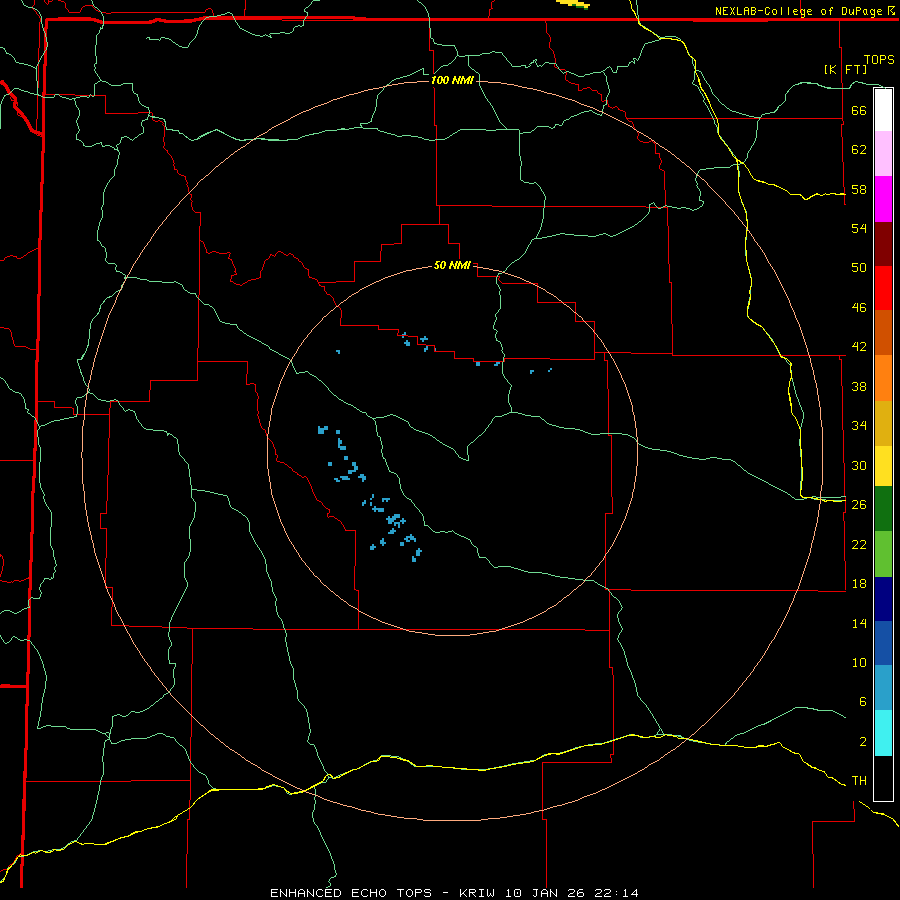Click the white color band above 66
Image resolution: width=900 pixels, height=900 pixels.
(x=883, y=110)
